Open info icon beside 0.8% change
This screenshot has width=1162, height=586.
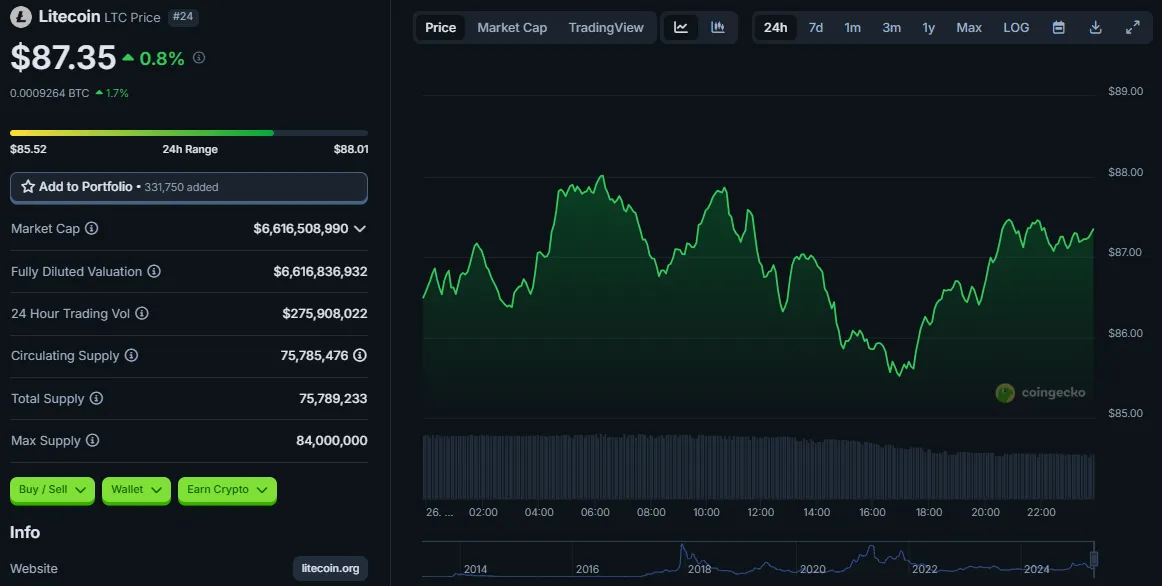pos(199,58)
